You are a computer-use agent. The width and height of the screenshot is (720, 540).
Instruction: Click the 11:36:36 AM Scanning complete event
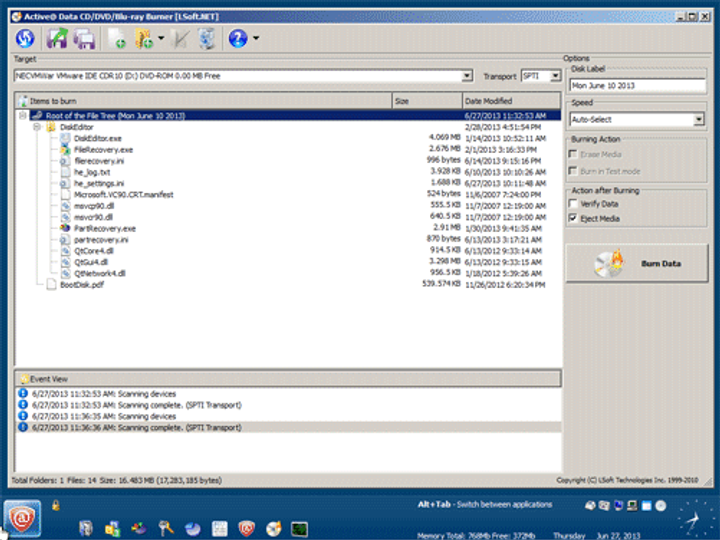coord(137,428)
